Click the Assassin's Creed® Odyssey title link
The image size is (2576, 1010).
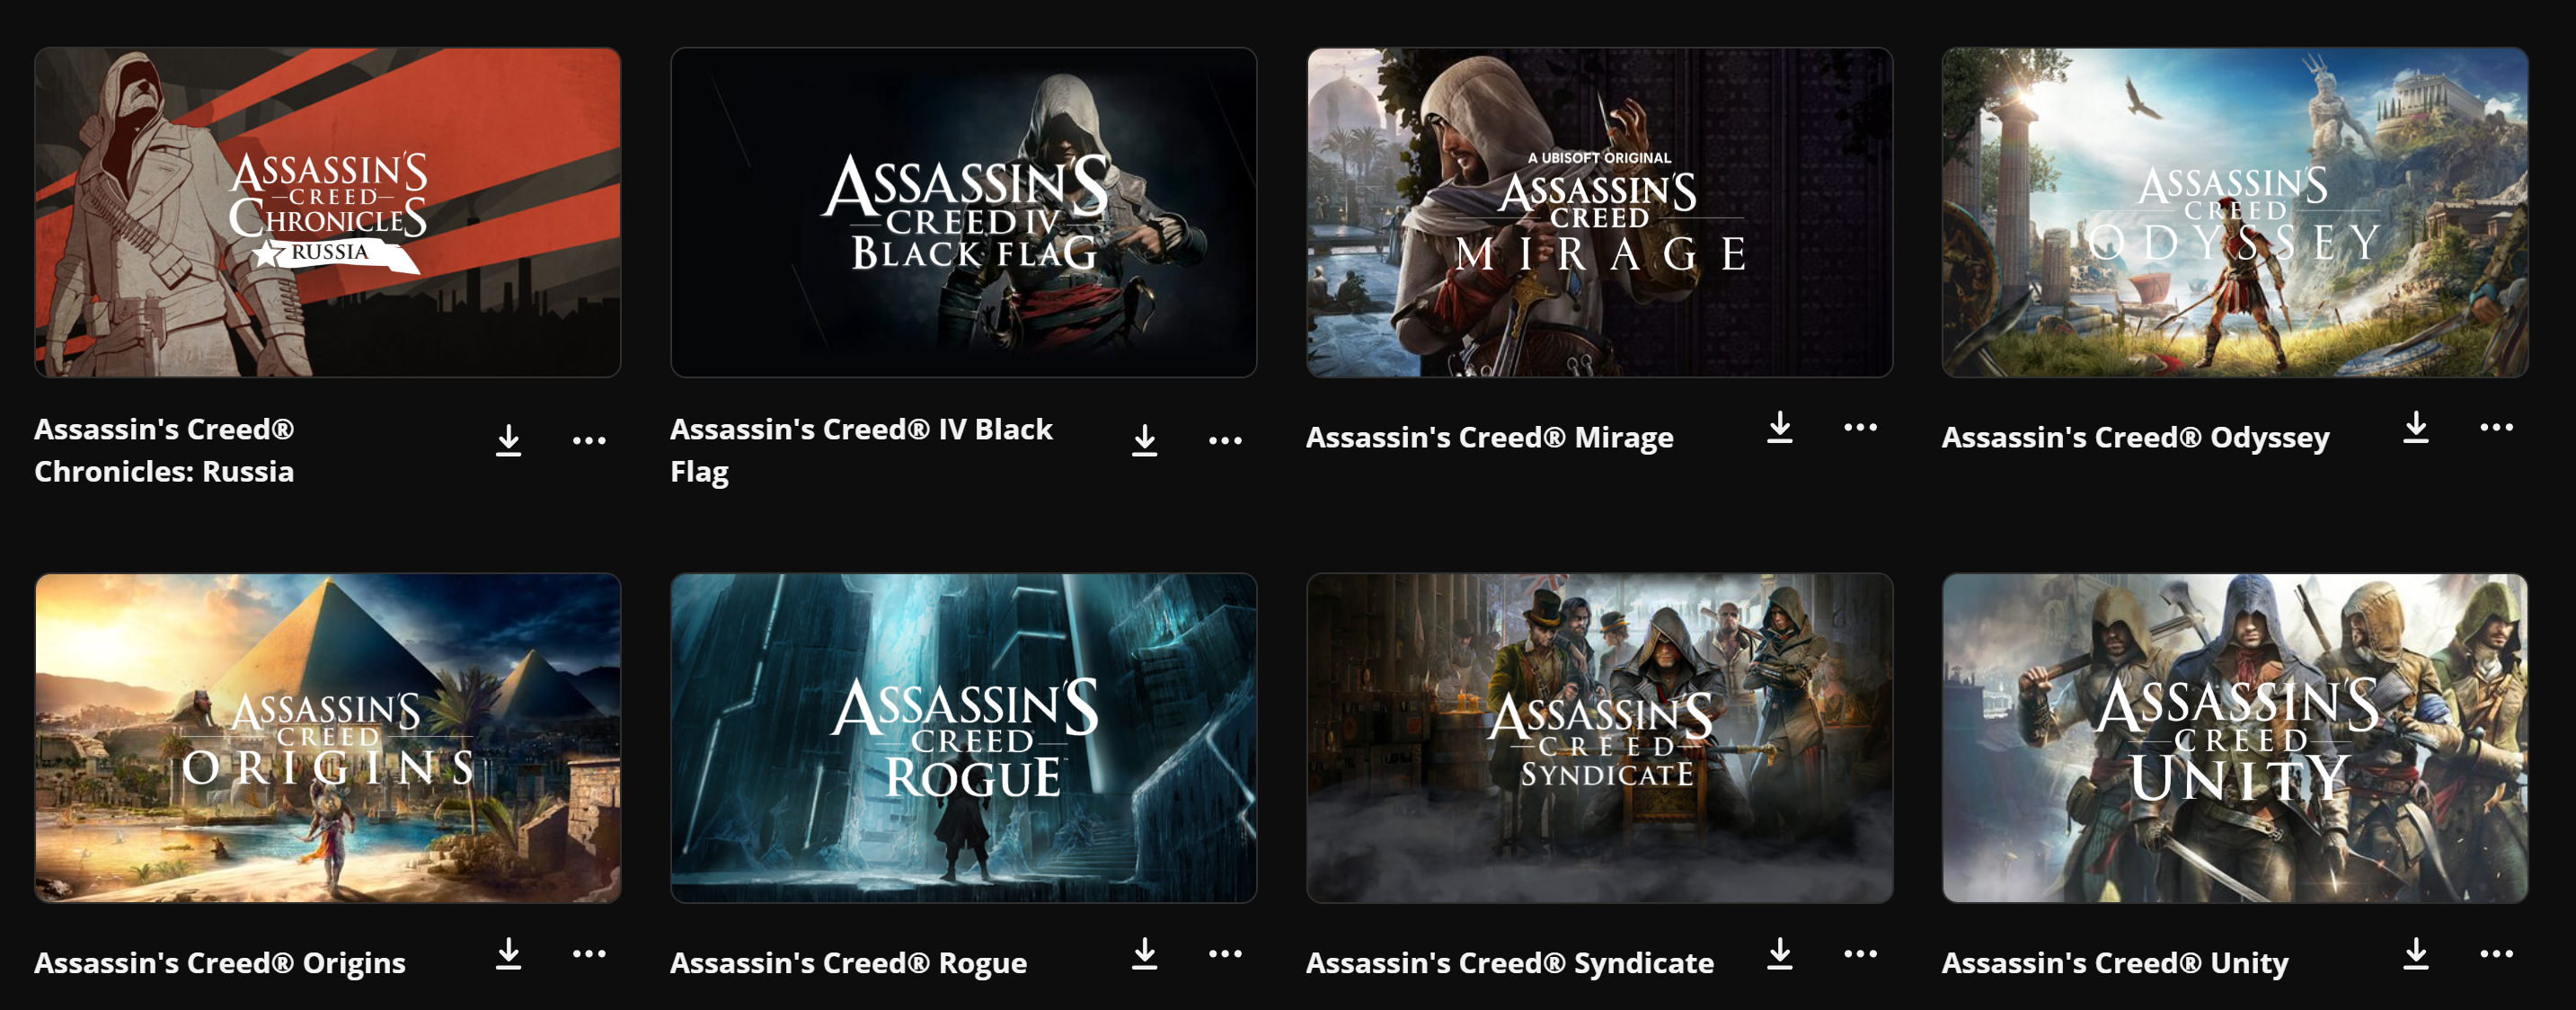click(2135, 437)
